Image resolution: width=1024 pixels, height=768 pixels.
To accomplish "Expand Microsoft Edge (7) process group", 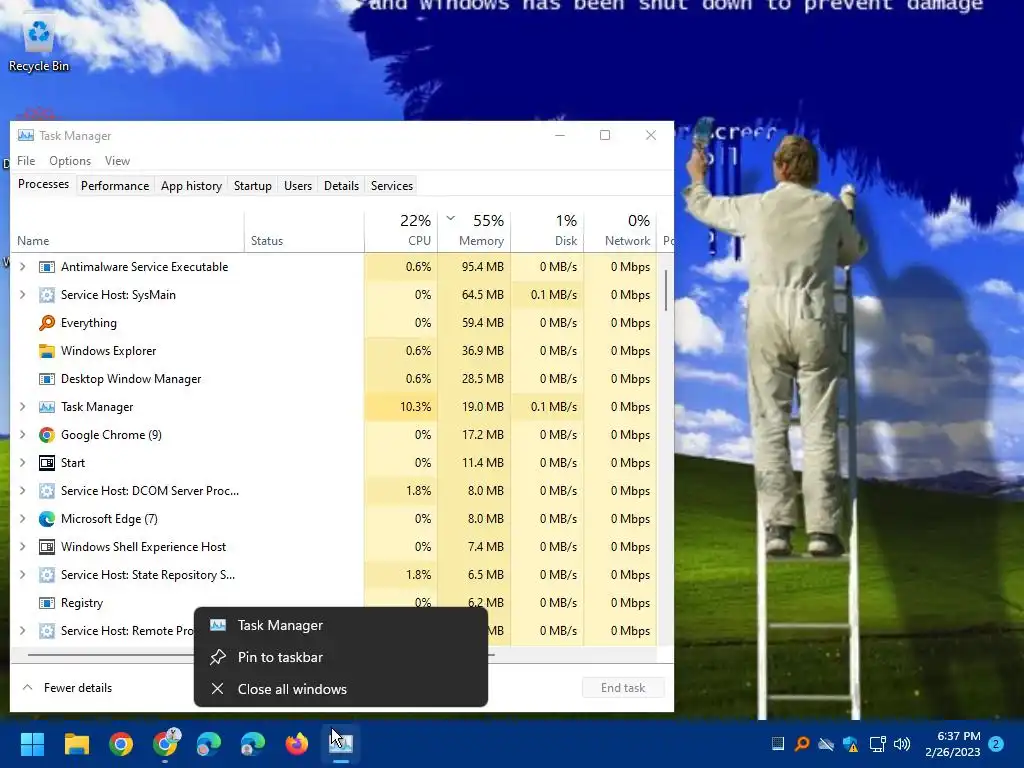I will (23, 519).
